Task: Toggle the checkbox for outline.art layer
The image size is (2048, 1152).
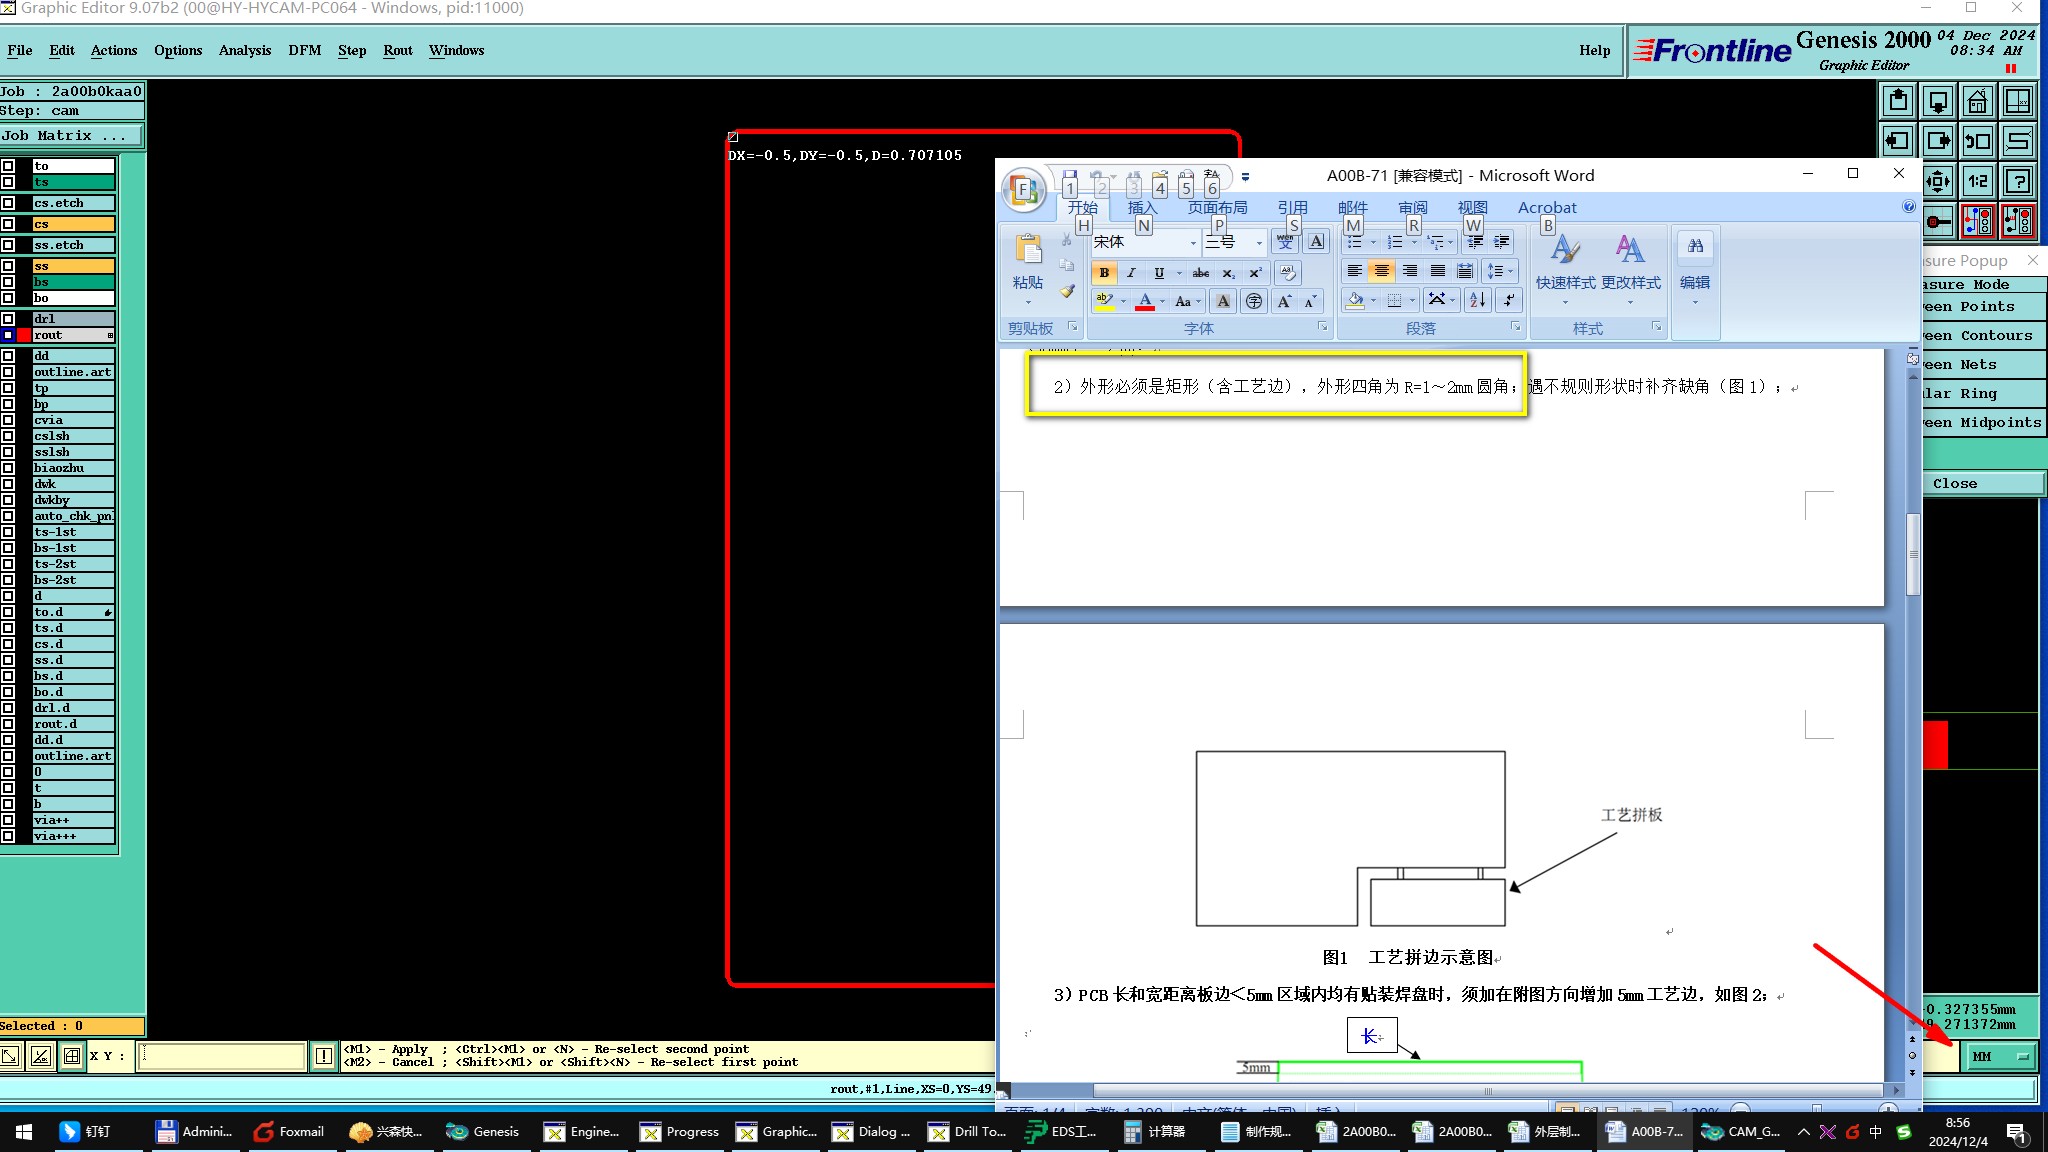Action: click(8, 372)
